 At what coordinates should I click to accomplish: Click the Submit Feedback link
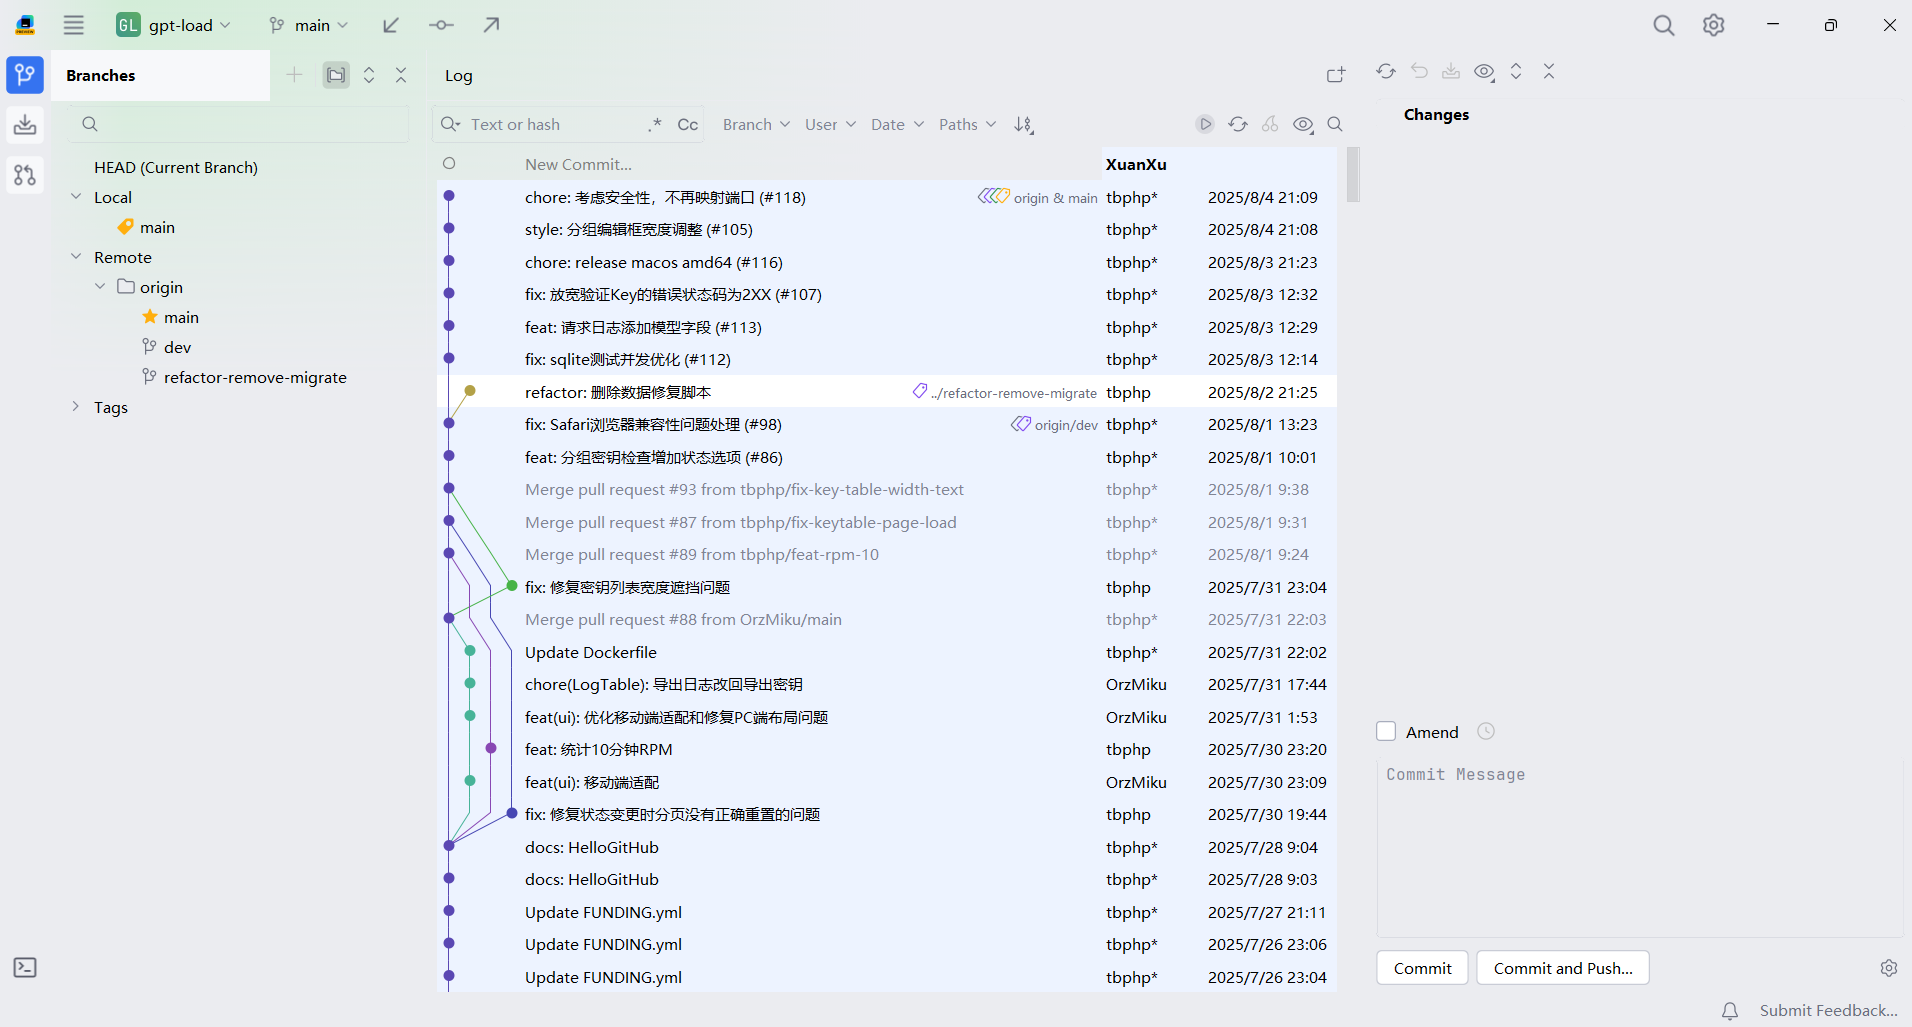pos(1828,1010)
